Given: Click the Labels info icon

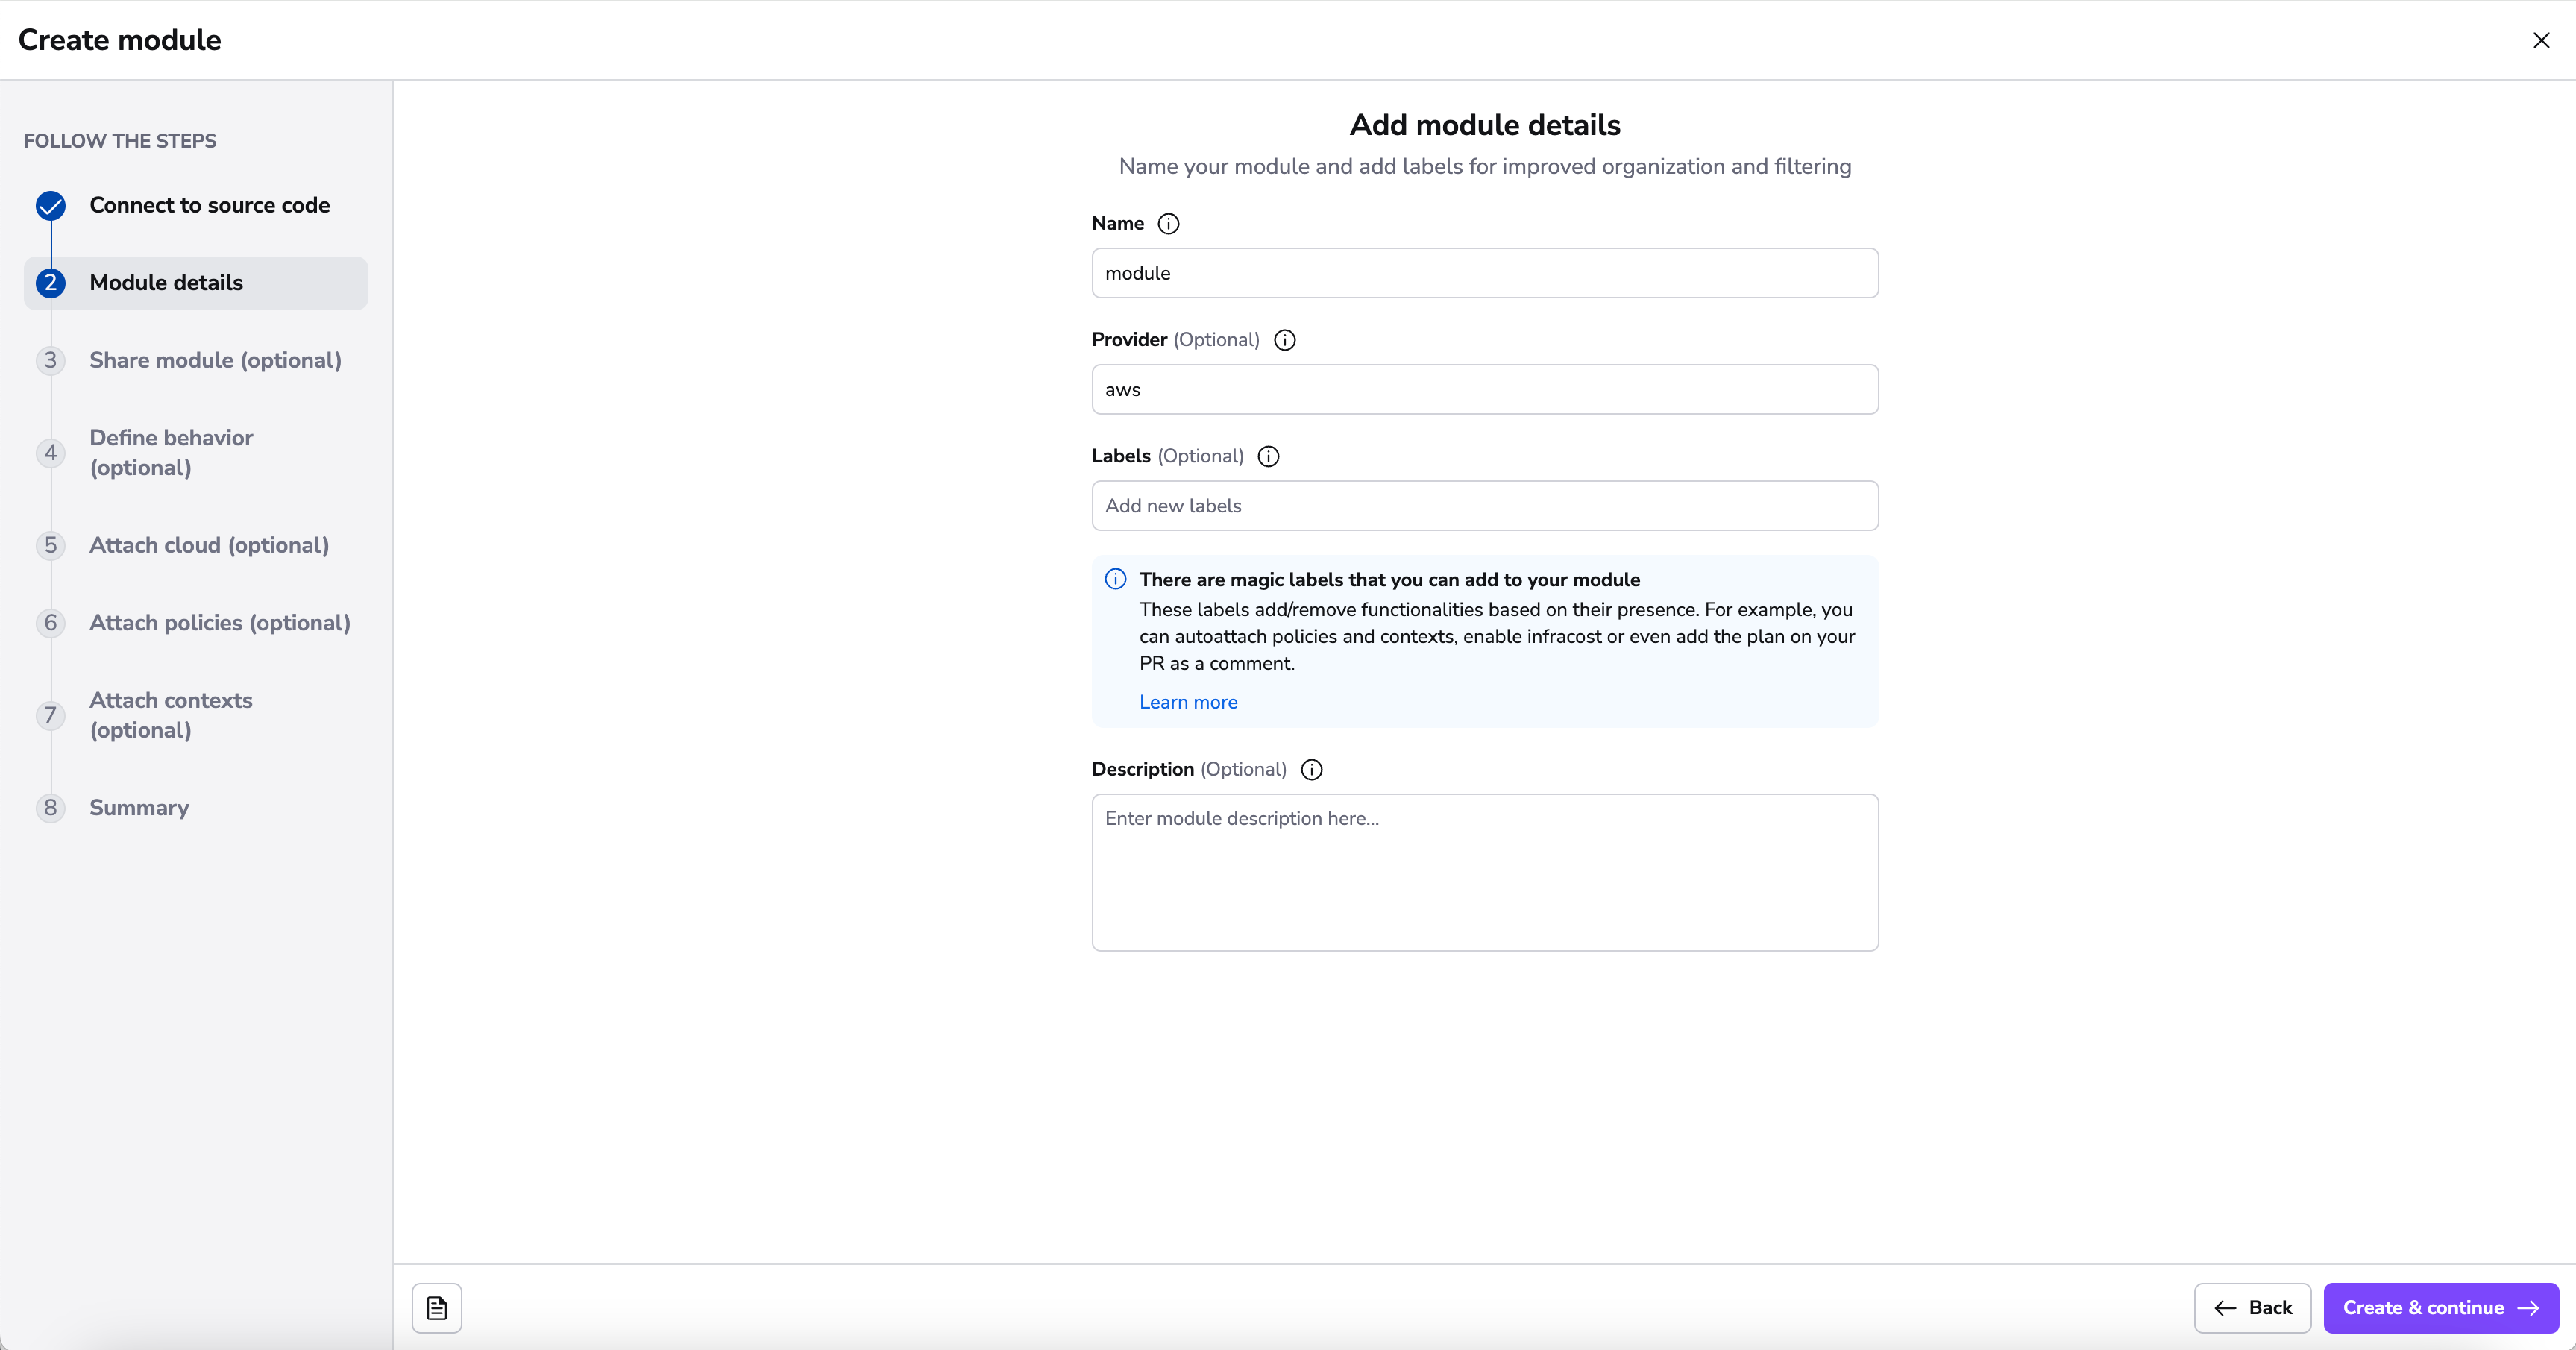Looking at the screenshot, I should (1268, 456).
